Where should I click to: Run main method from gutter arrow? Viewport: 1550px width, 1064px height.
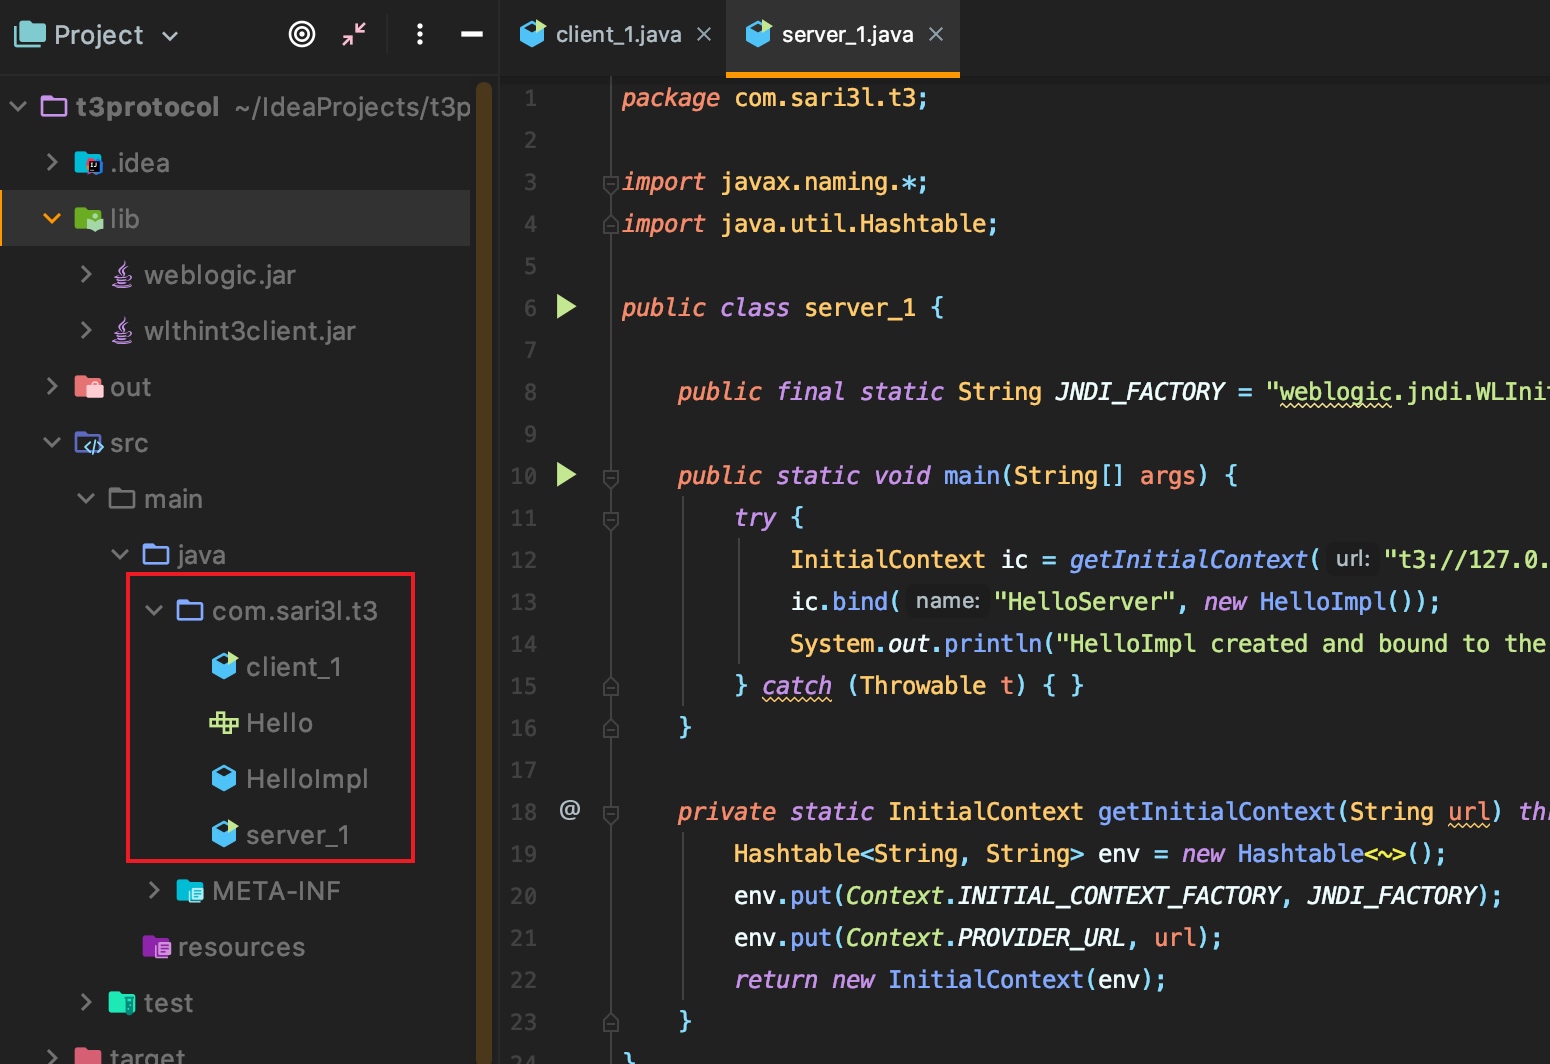pyautogui.click(x=566, y=474)
